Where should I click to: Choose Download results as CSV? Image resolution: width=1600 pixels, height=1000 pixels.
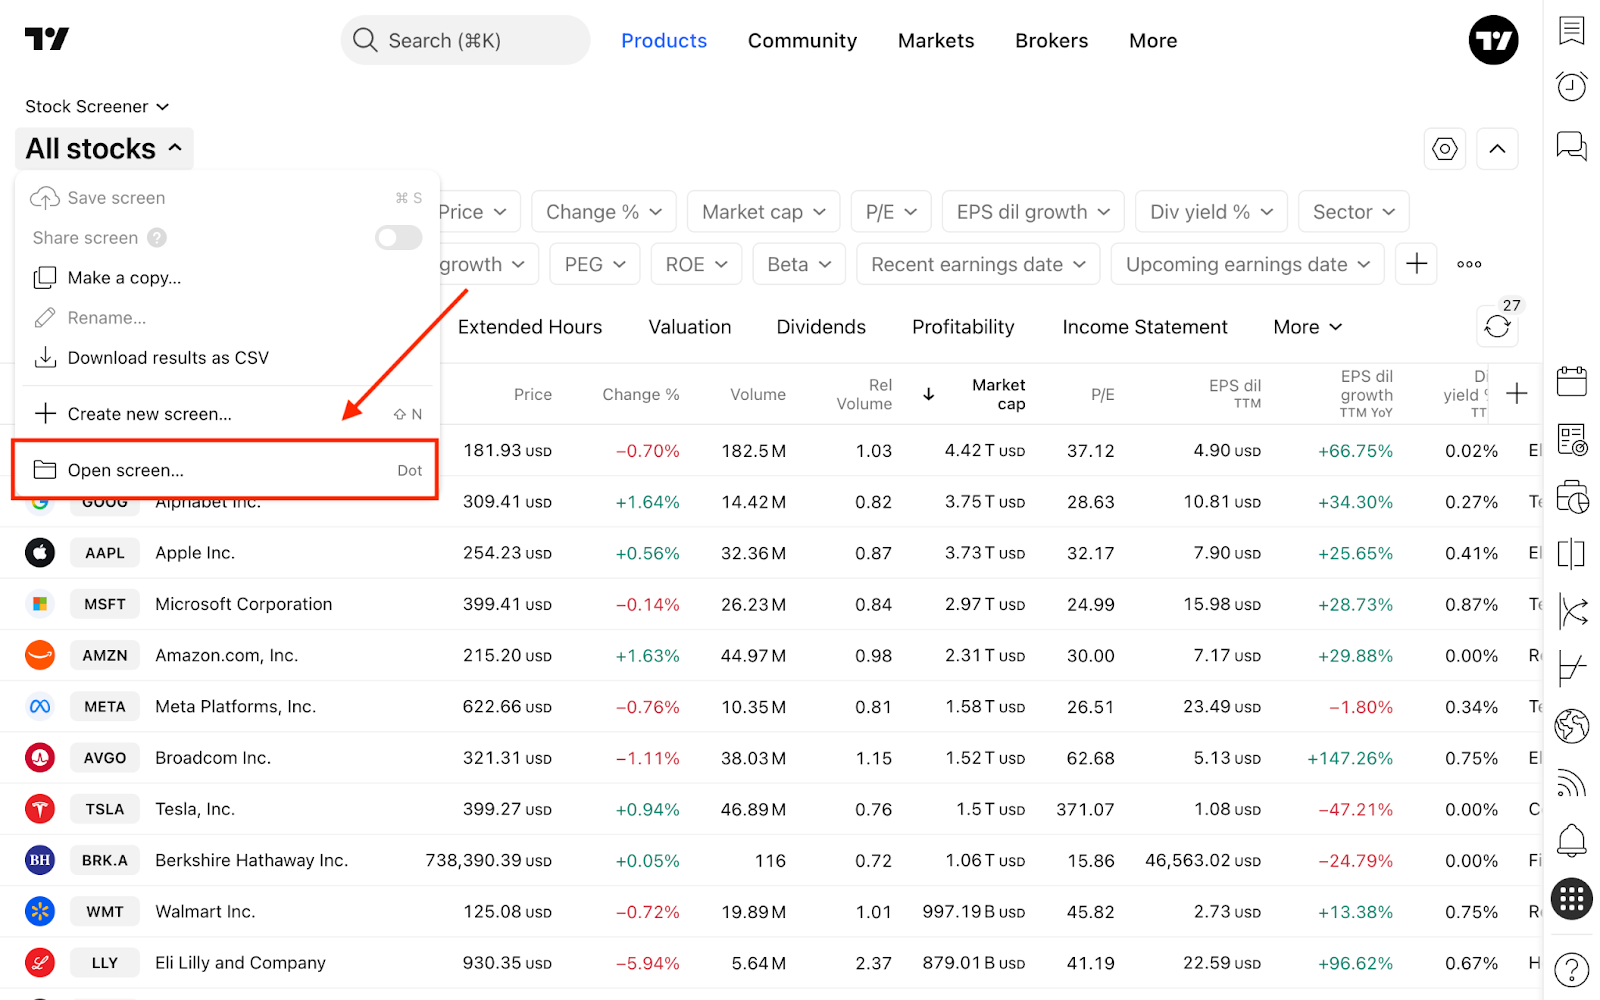pyautogui.click(x=227, y=358)
